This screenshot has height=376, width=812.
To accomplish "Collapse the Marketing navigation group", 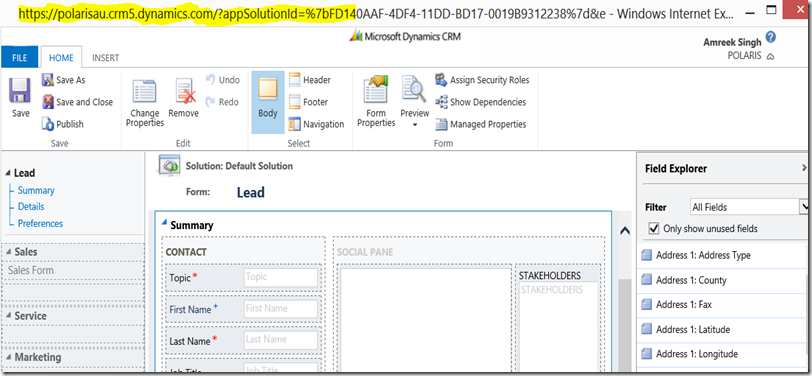I will click(x=8, y=357).
